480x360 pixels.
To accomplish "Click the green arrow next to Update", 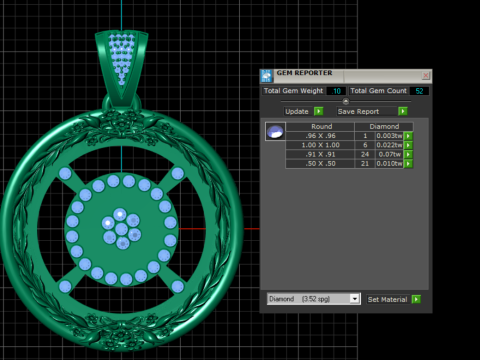I will [x=319, y=111].
